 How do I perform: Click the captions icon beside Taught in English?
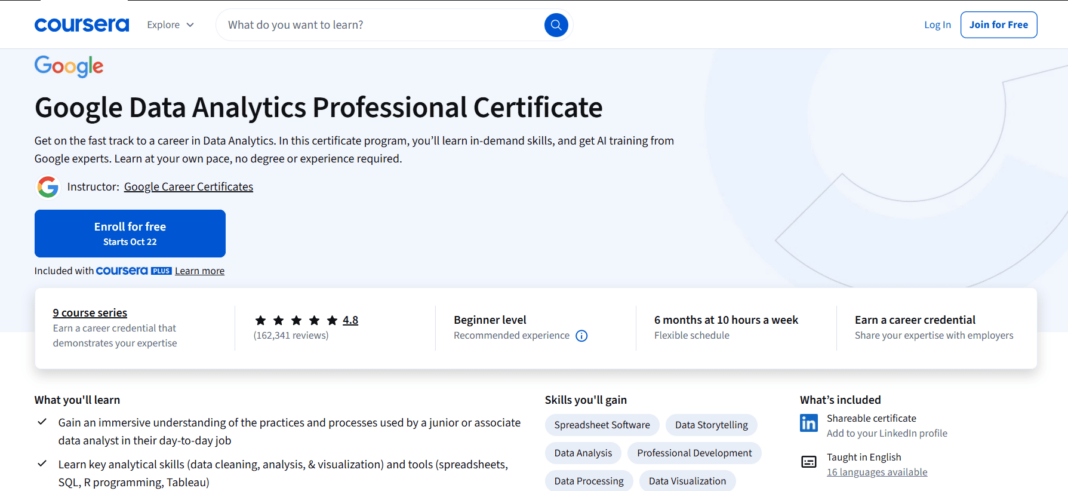click(808, 462)
